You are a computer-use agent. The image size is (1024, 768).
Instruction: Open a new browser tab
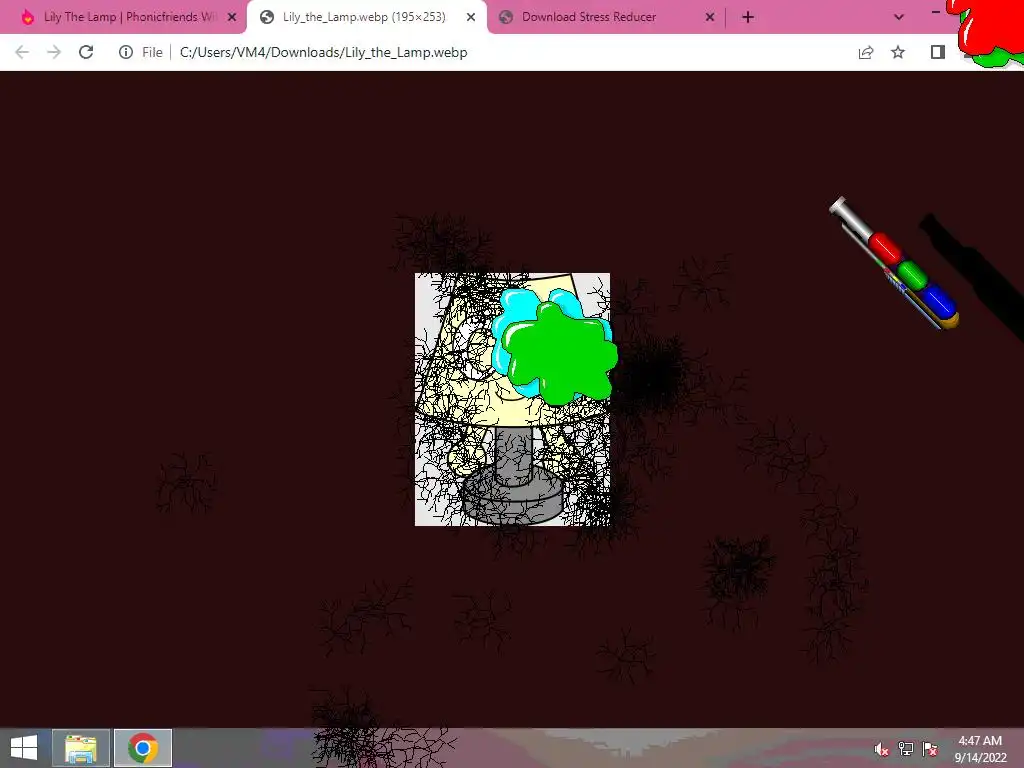[x=748, y=18]
